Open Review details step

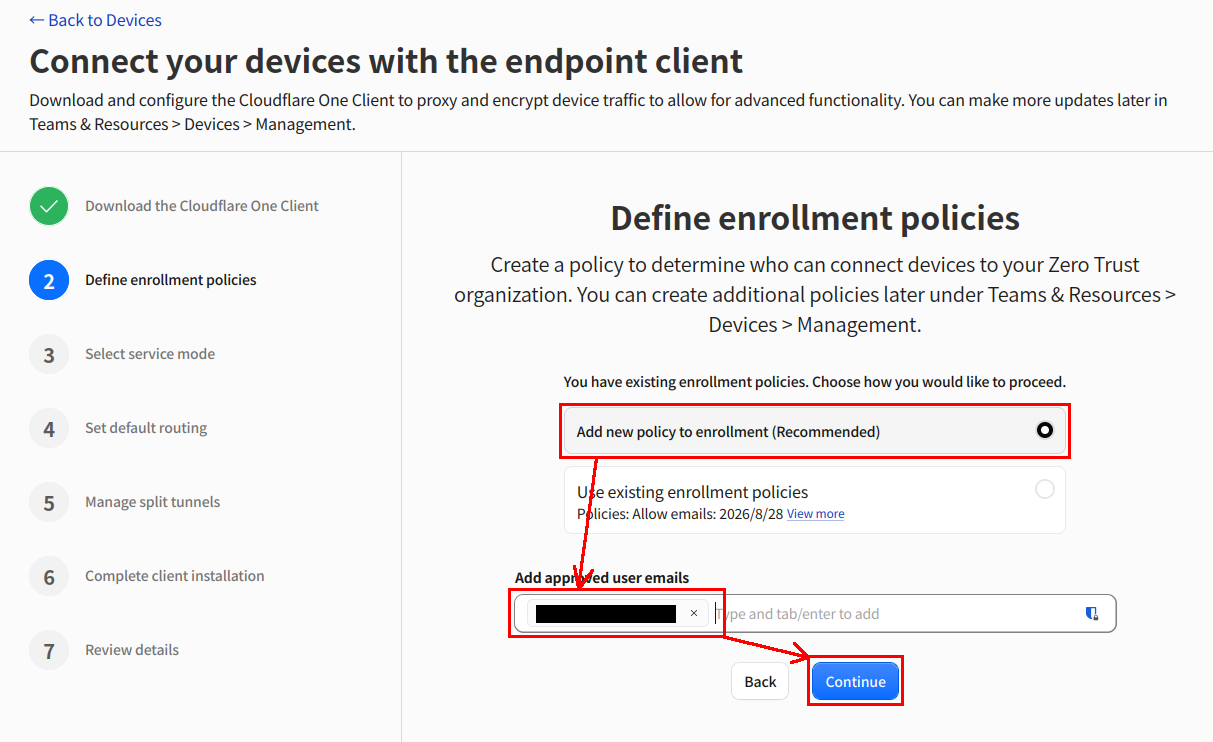[x=132, y=650]
